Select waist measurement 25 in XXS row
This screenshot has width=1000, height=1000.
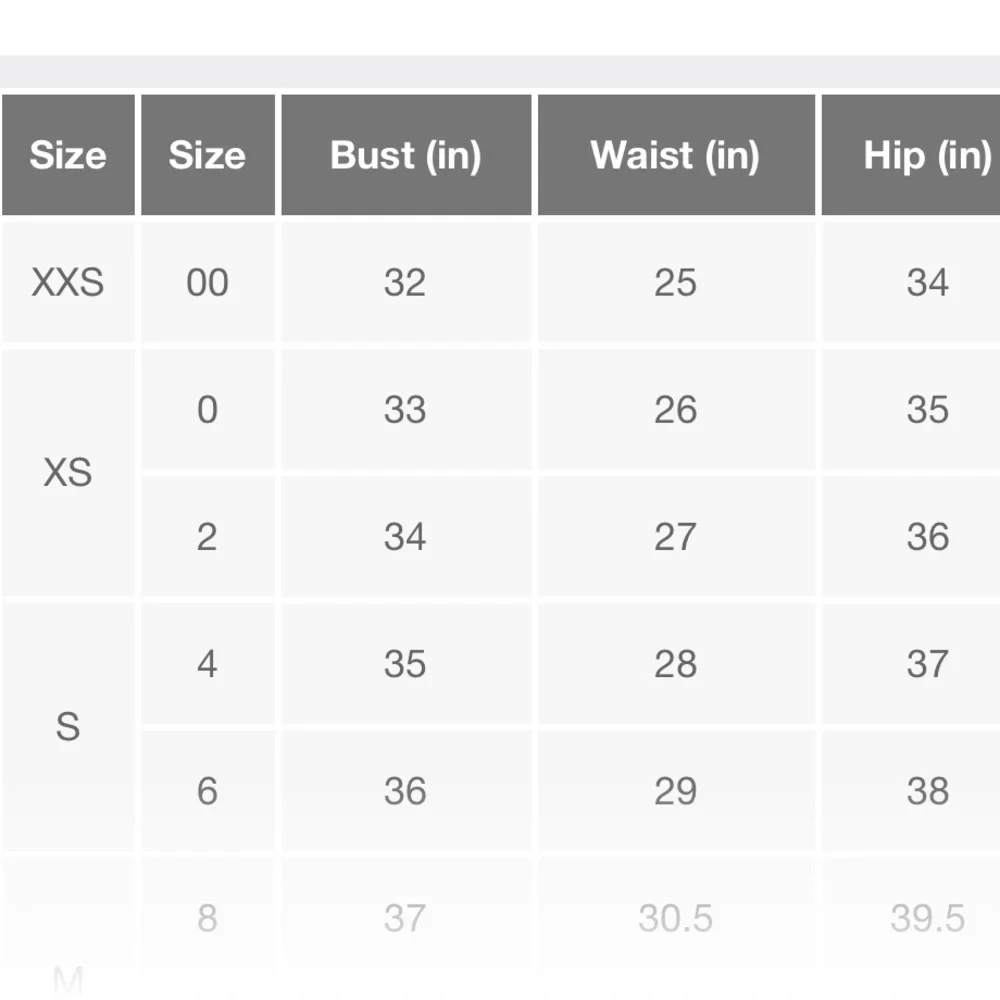(x=675, y=283)
